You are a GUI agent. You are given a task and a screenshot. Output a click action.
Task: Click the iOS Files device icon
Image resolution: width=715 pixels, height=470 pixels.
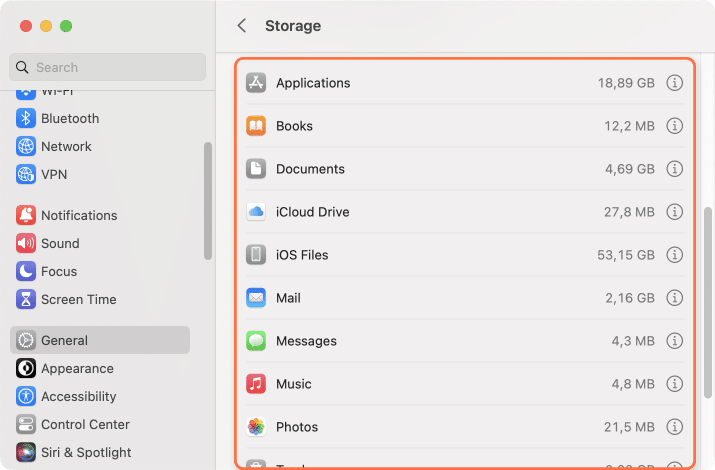(256, 255)
